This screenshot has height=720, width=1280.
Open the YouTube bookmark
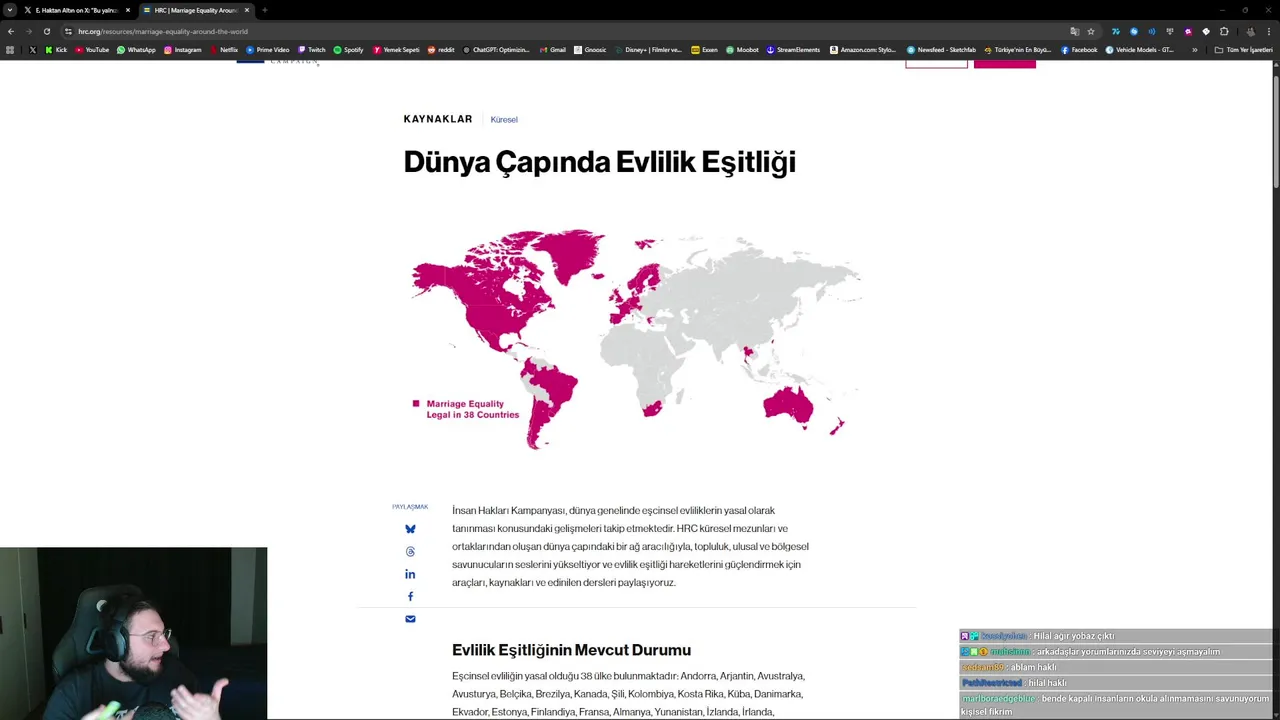92,50
